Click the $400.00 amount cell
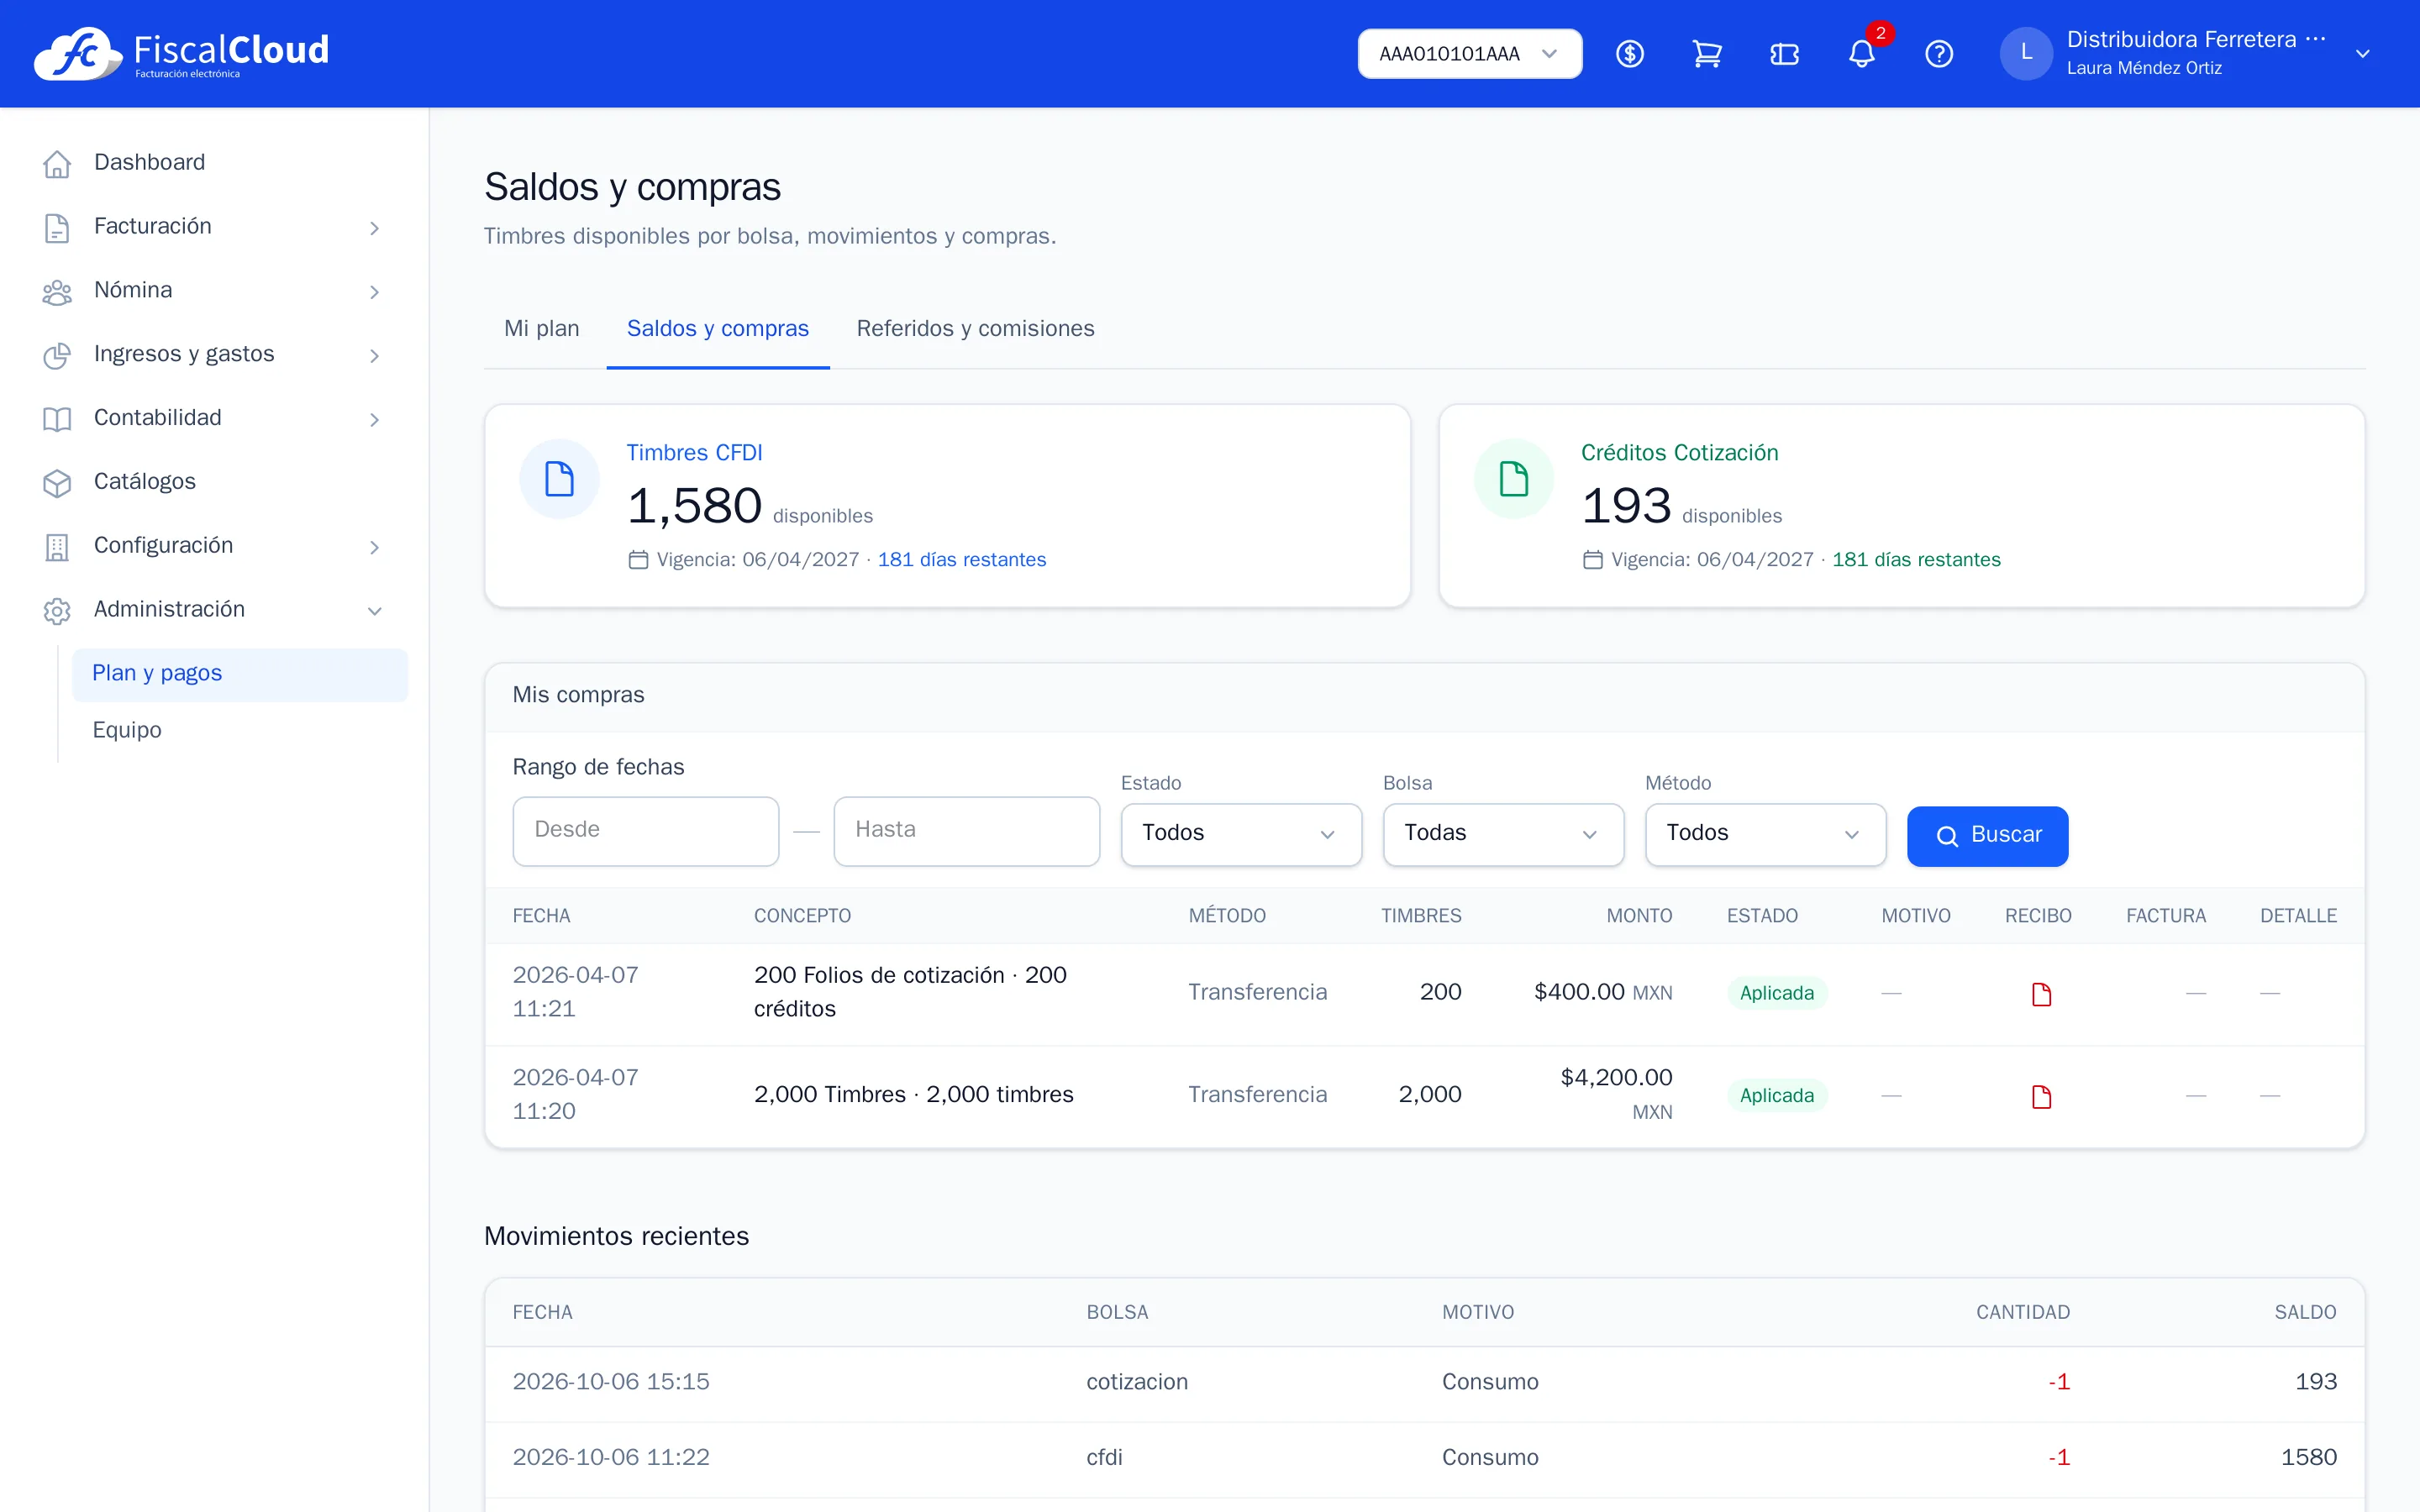Image resolution: width=2420 pixels, height=1512 pixels. 1603,992
